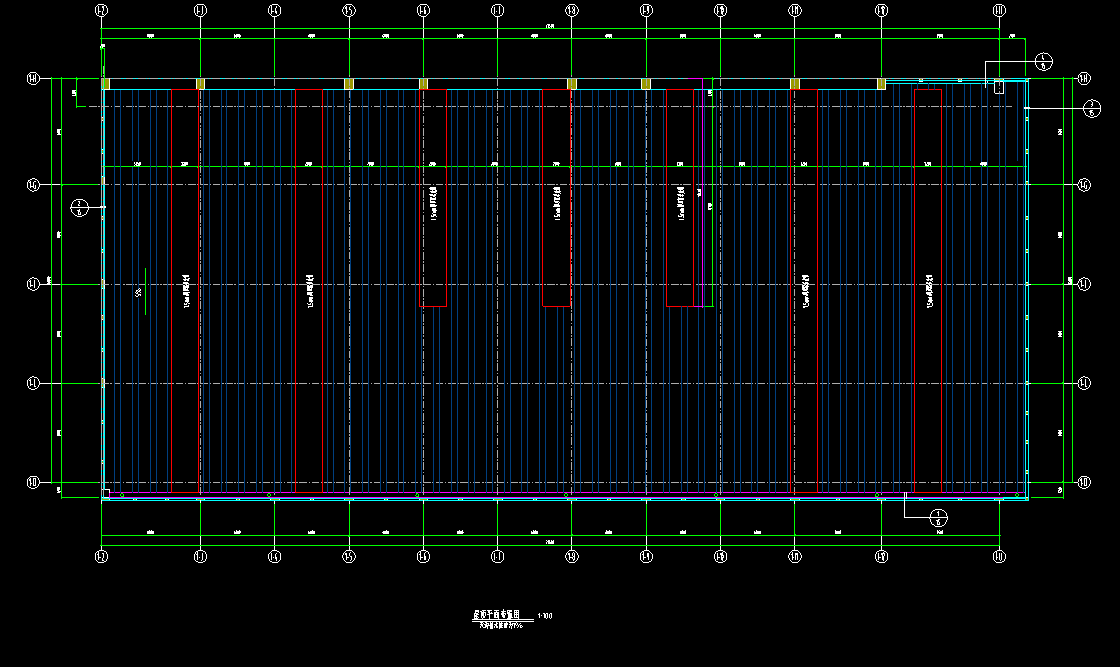Select the short red panel next to the magenta line

point(680,198)
